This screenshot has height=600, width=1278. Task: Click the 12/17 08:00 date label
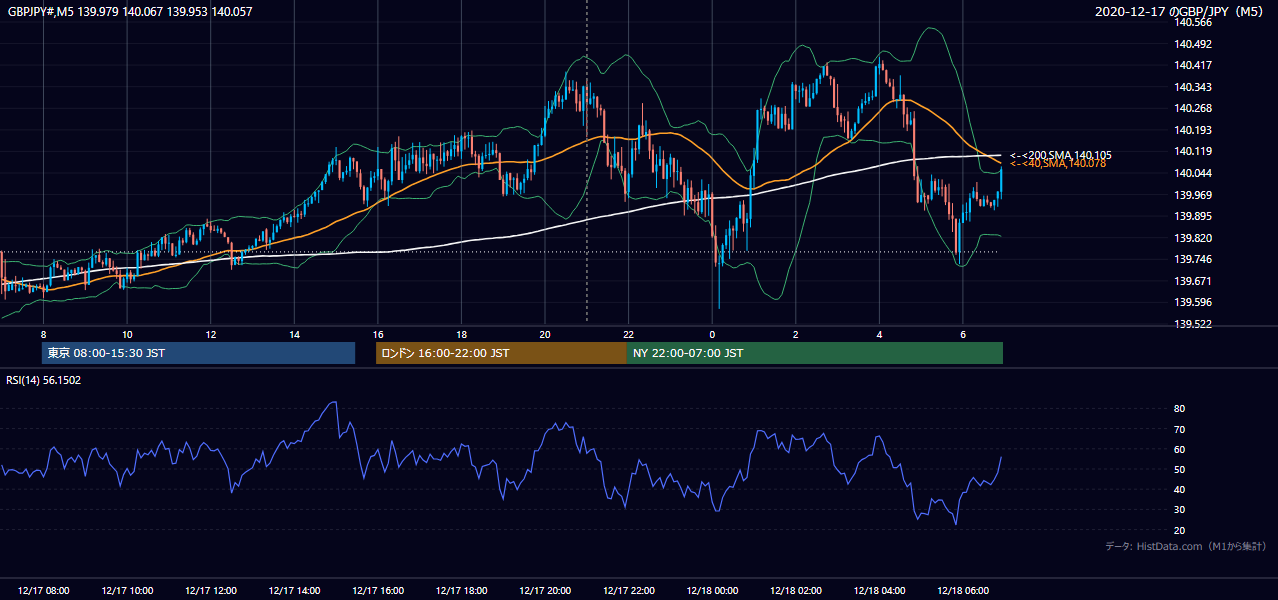(44, 591)
